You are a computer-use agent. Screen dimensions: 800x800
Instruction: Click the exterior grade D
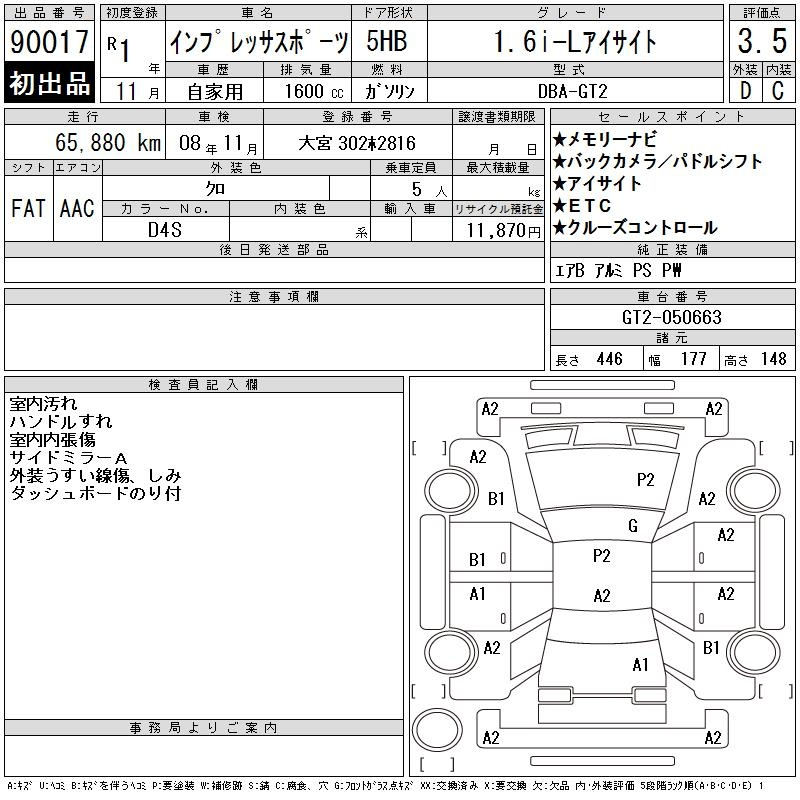click(x=745, y=90)
